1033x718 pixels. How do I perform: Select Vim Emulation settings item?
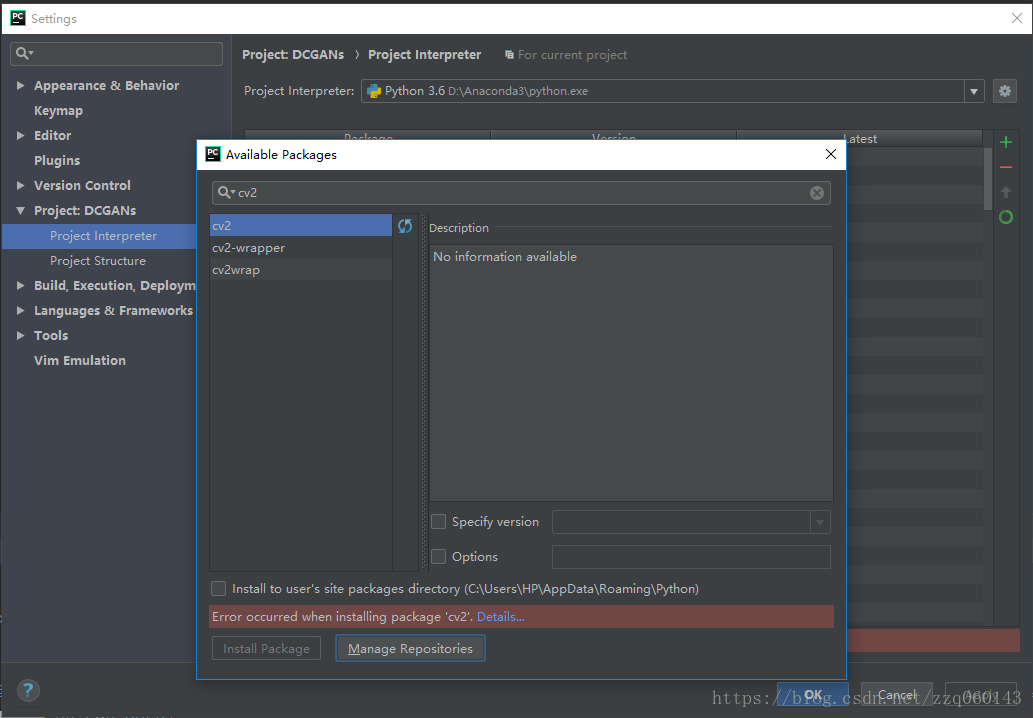(x=80, y=360)
